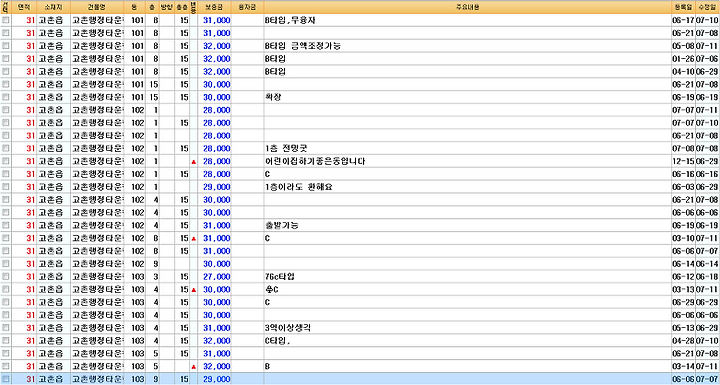Click the 28,000 deposit in the 12-15 row
Viewport: 720px width, 385px height.
coord(217,162)
